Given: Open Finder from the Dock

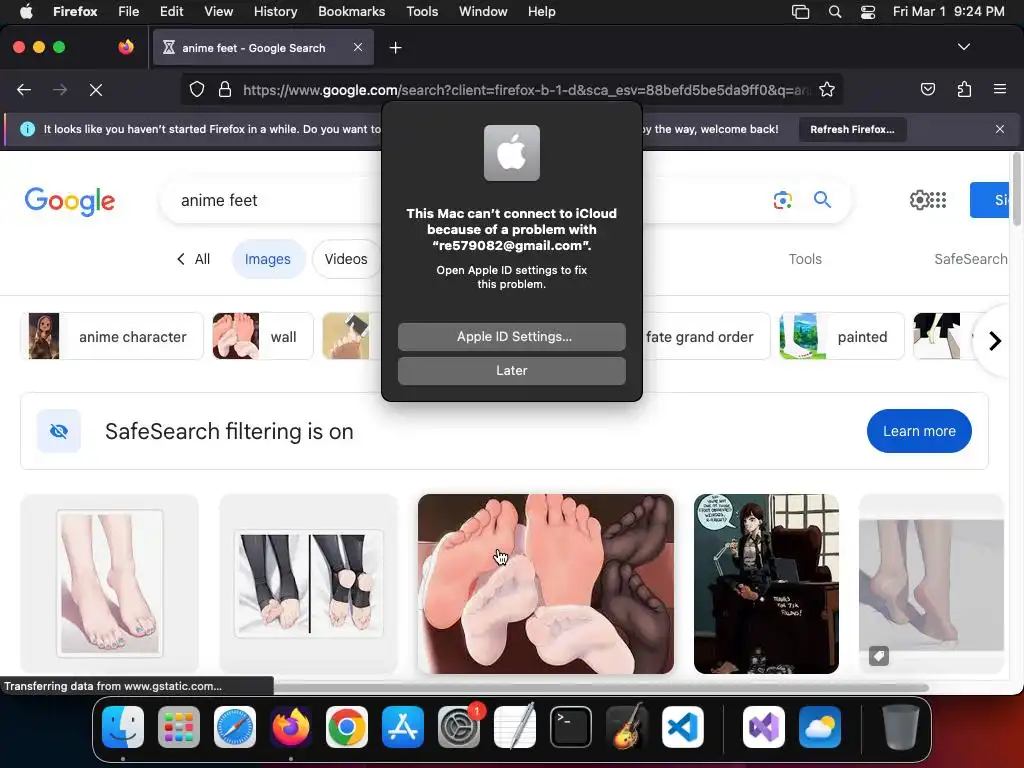Looking at the screenshot, I should (x=123, y=727).
